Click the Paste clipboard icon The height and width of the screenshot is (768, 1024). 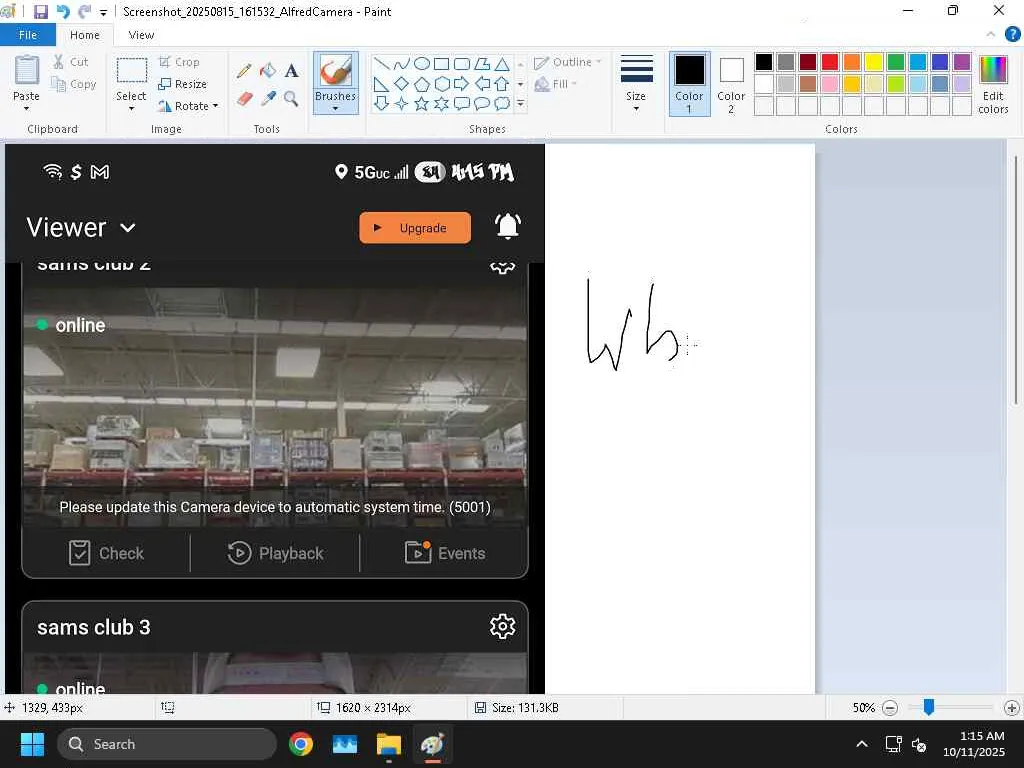[x=27, y=70]
